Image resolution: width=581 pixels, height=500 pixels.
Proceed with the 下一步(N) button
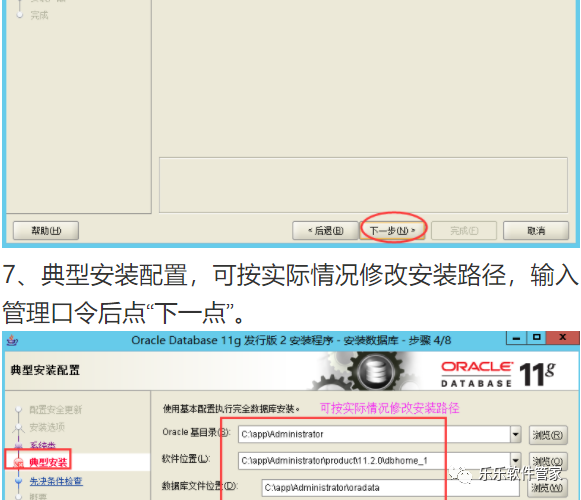[392, 231]
